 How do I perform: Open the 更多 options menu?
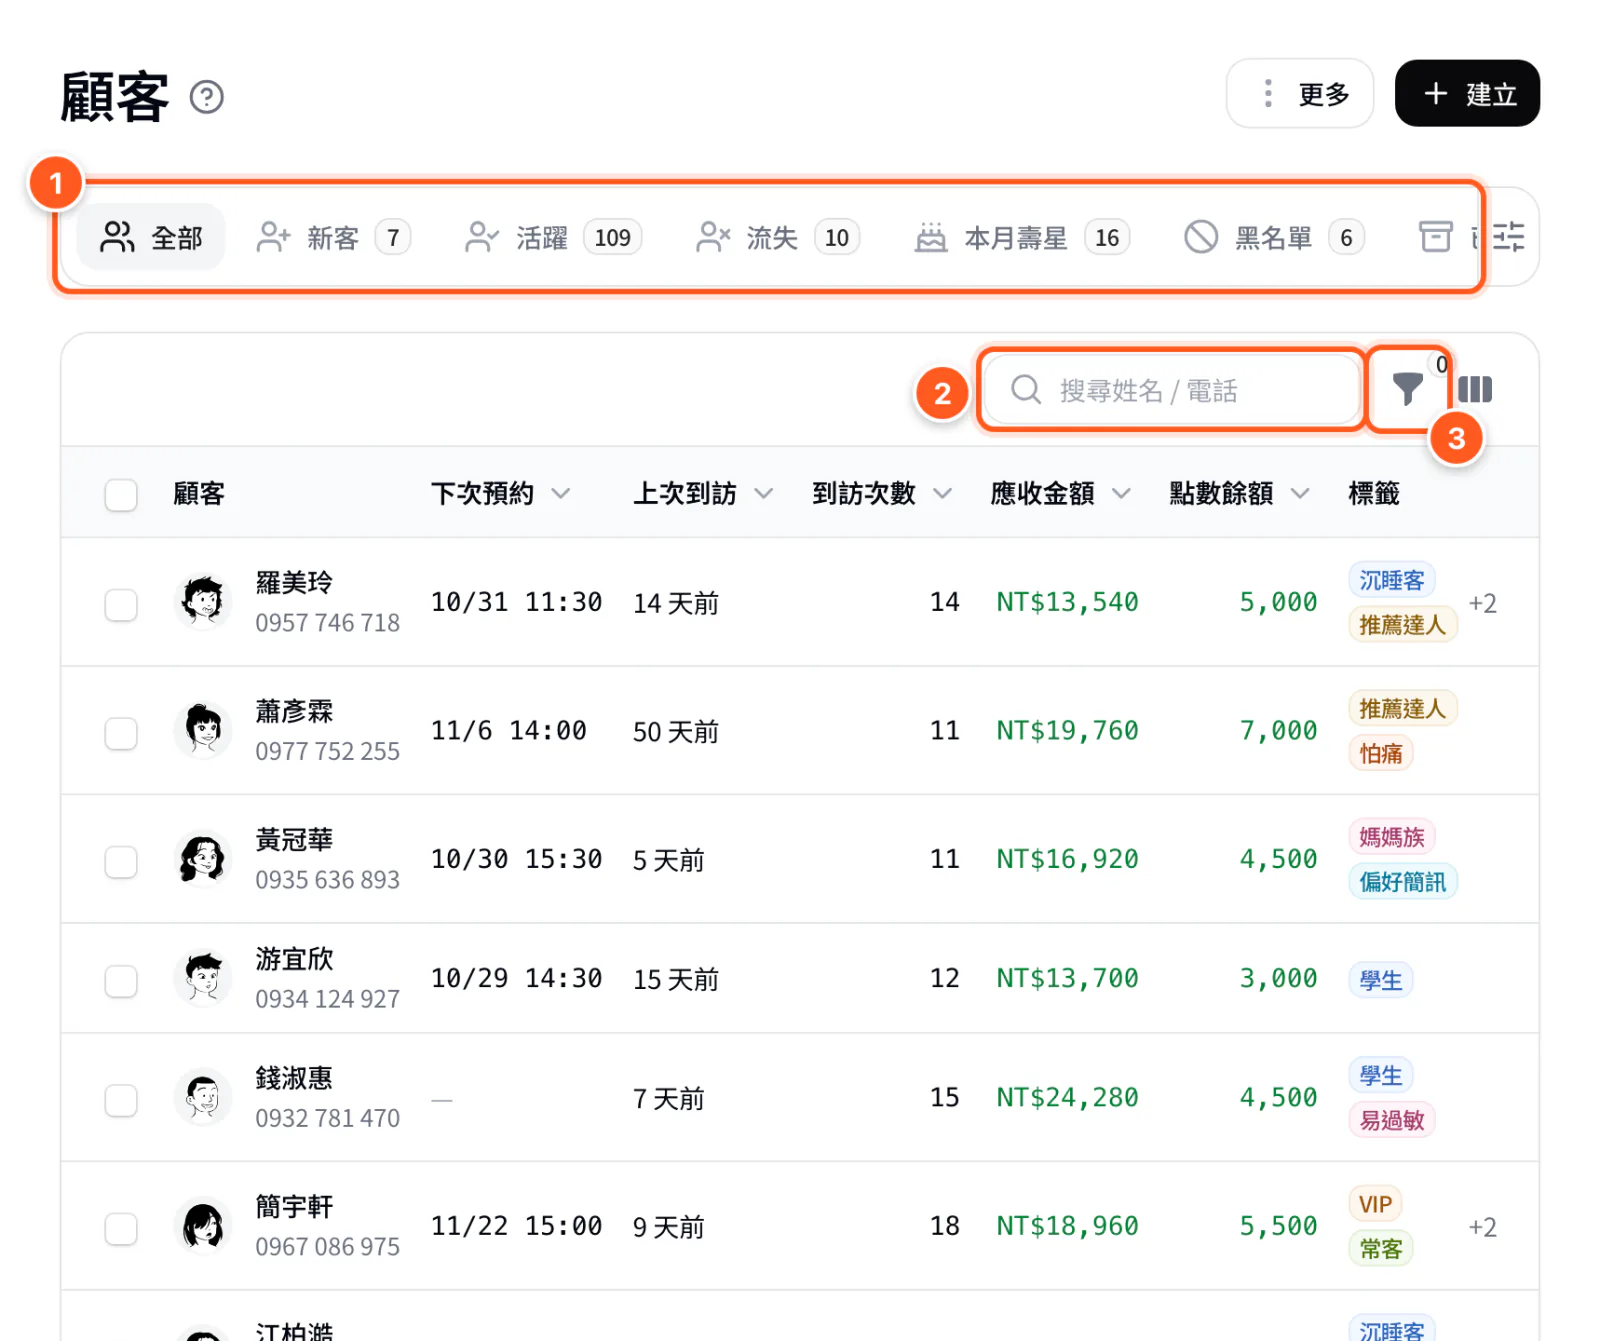pyautogui.click(x=1300, y=93)
